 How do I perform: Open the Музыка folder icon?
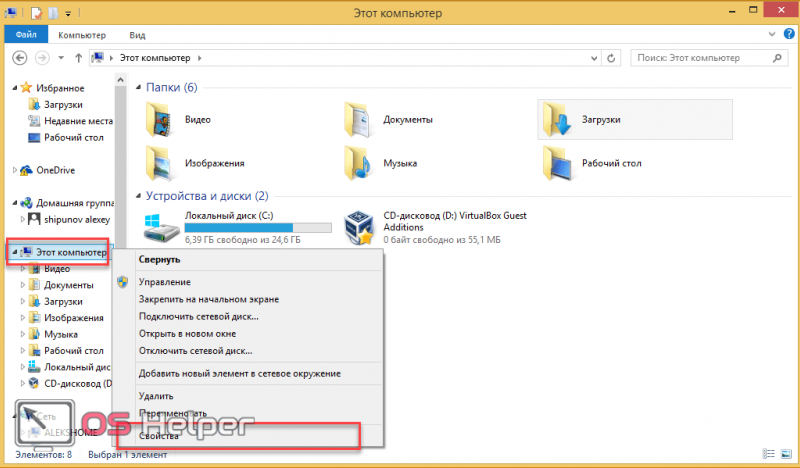357,163
